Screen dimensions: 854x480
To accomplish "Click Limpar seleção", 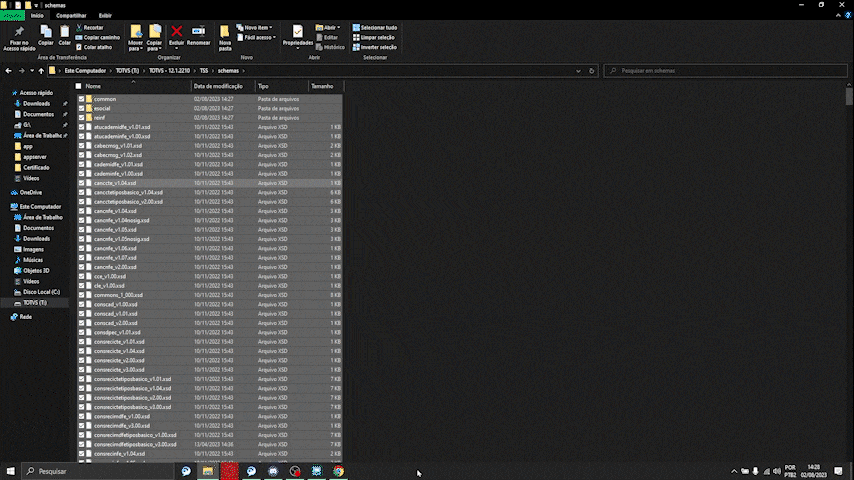I will tap(374, 38).
